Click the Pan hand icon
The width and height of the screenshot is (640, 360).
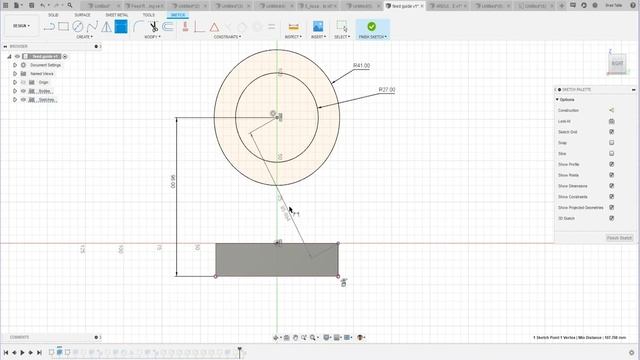[295, 338]
